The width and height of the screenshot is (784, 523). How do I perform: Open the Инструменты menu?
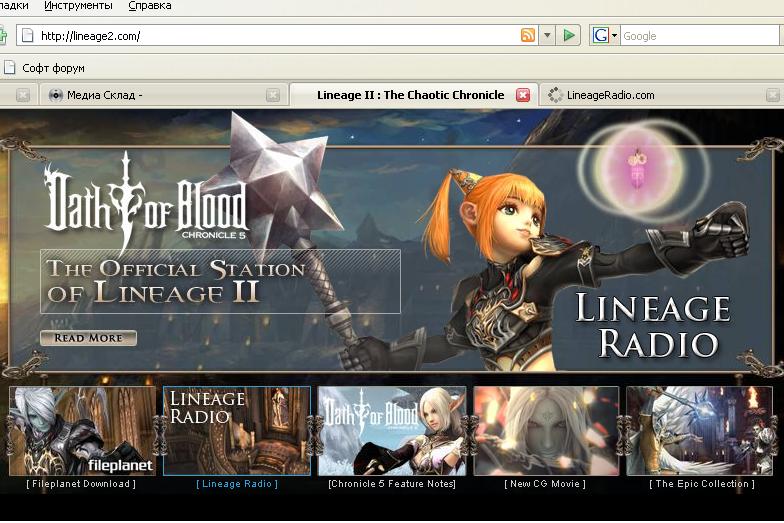78,6
